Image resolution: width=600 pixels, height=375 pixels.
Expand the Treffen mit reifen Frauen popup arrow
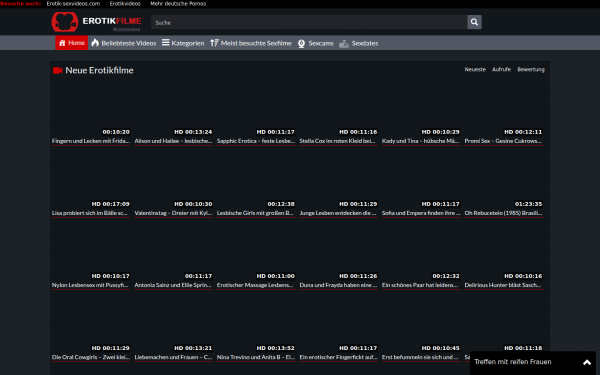(587, 362)
